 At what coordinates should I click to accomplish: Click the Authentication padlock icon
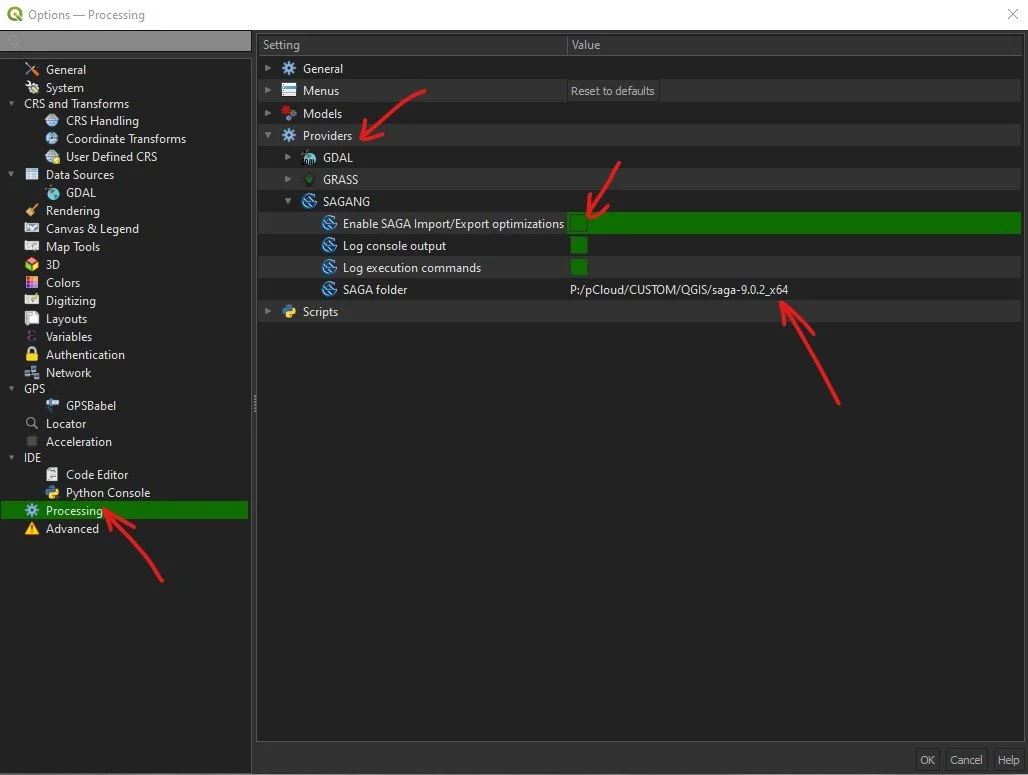(x=31, y=354)
